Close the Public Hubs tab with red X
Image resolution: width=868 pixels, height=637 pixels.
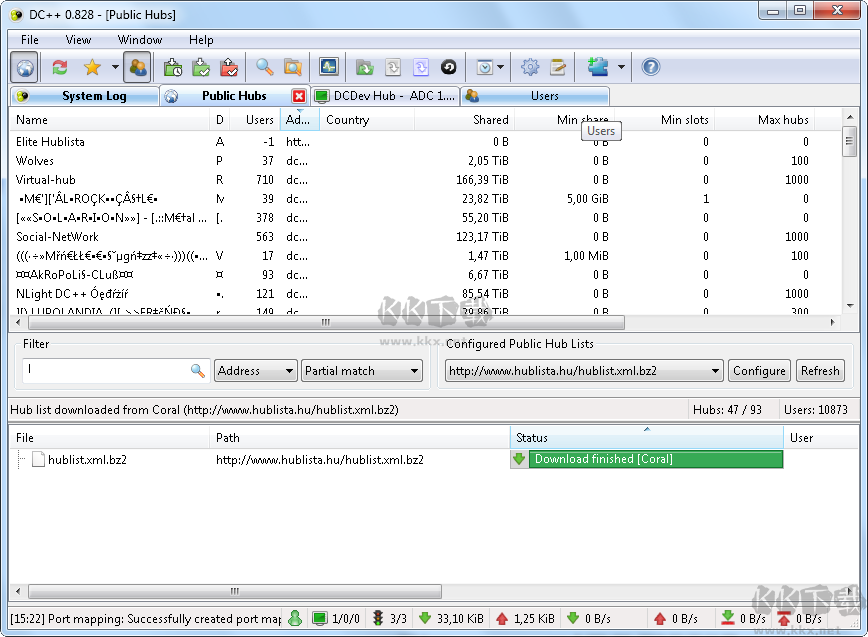(x=298, y=96)
